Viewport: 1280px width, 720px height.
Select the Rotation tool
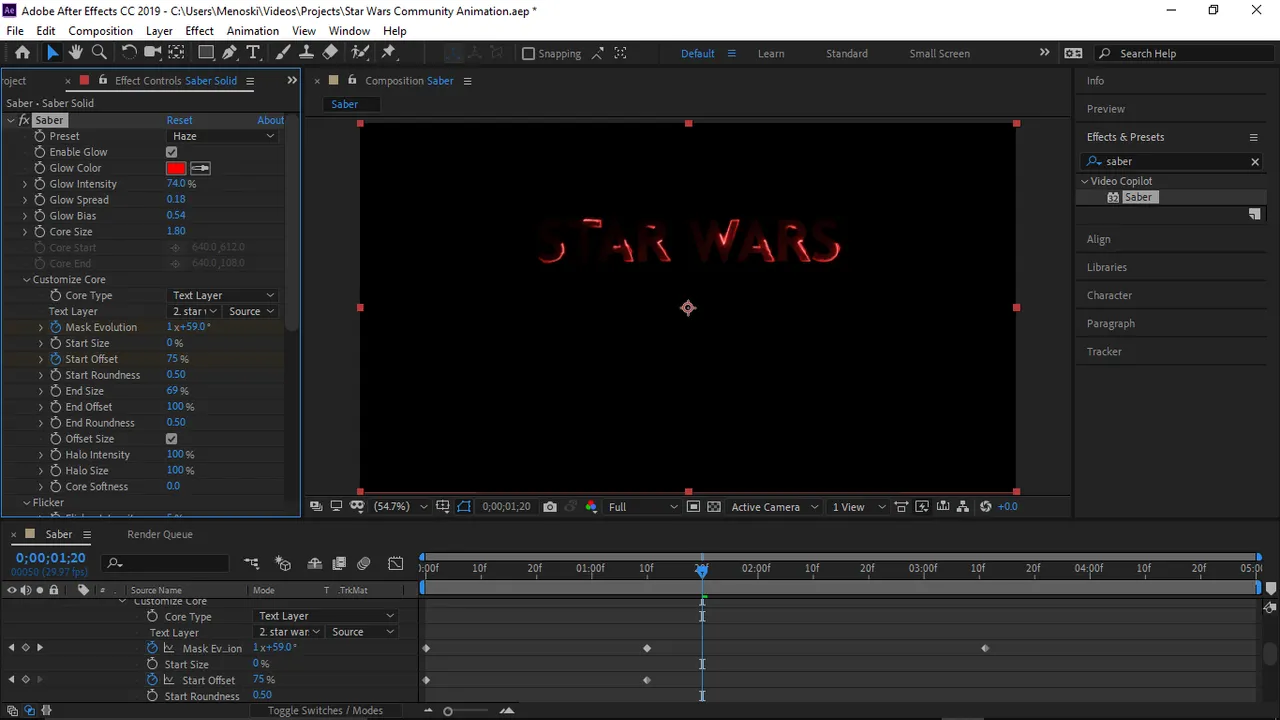129,53
